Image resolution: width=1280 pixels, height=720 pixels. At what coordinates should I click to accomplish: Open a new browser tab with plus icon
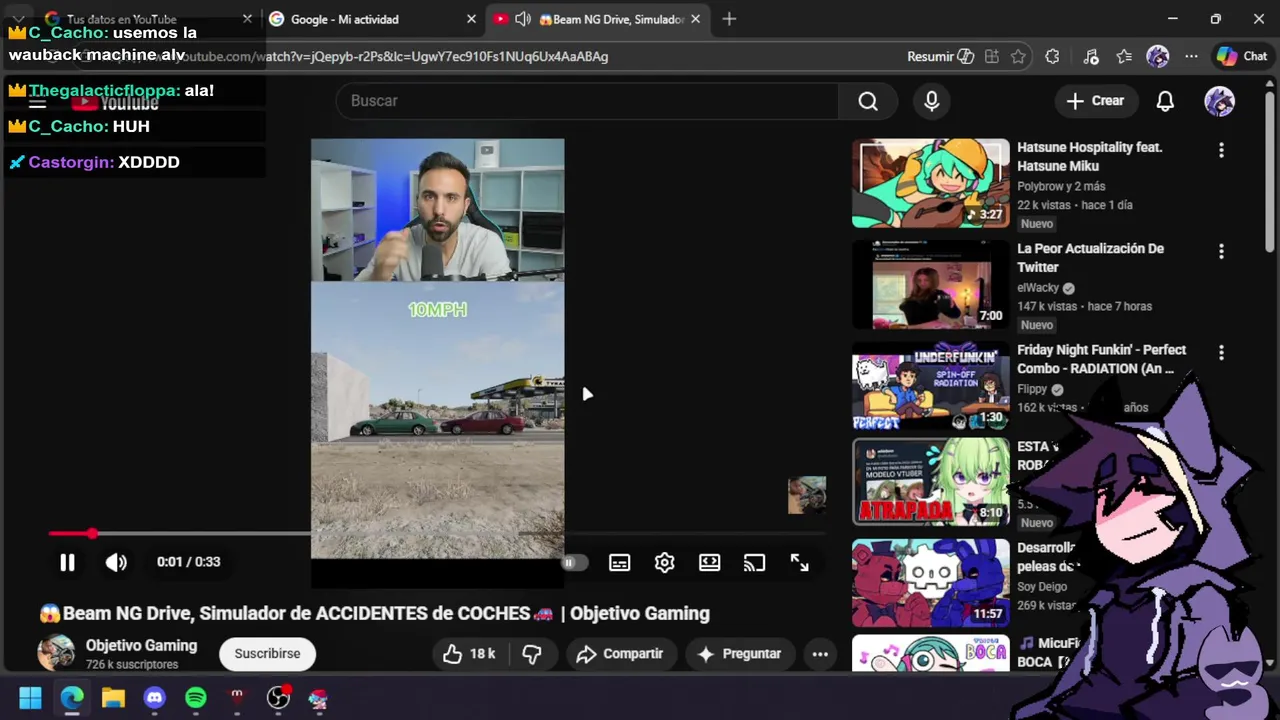tap(729, 19)
